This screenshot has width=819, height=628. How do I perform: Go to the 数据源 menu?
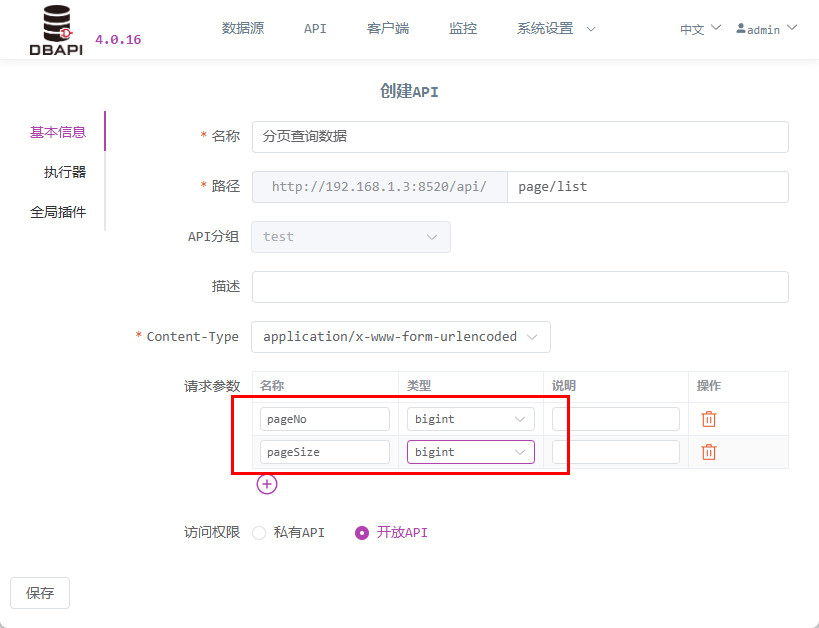click(243, 29)
